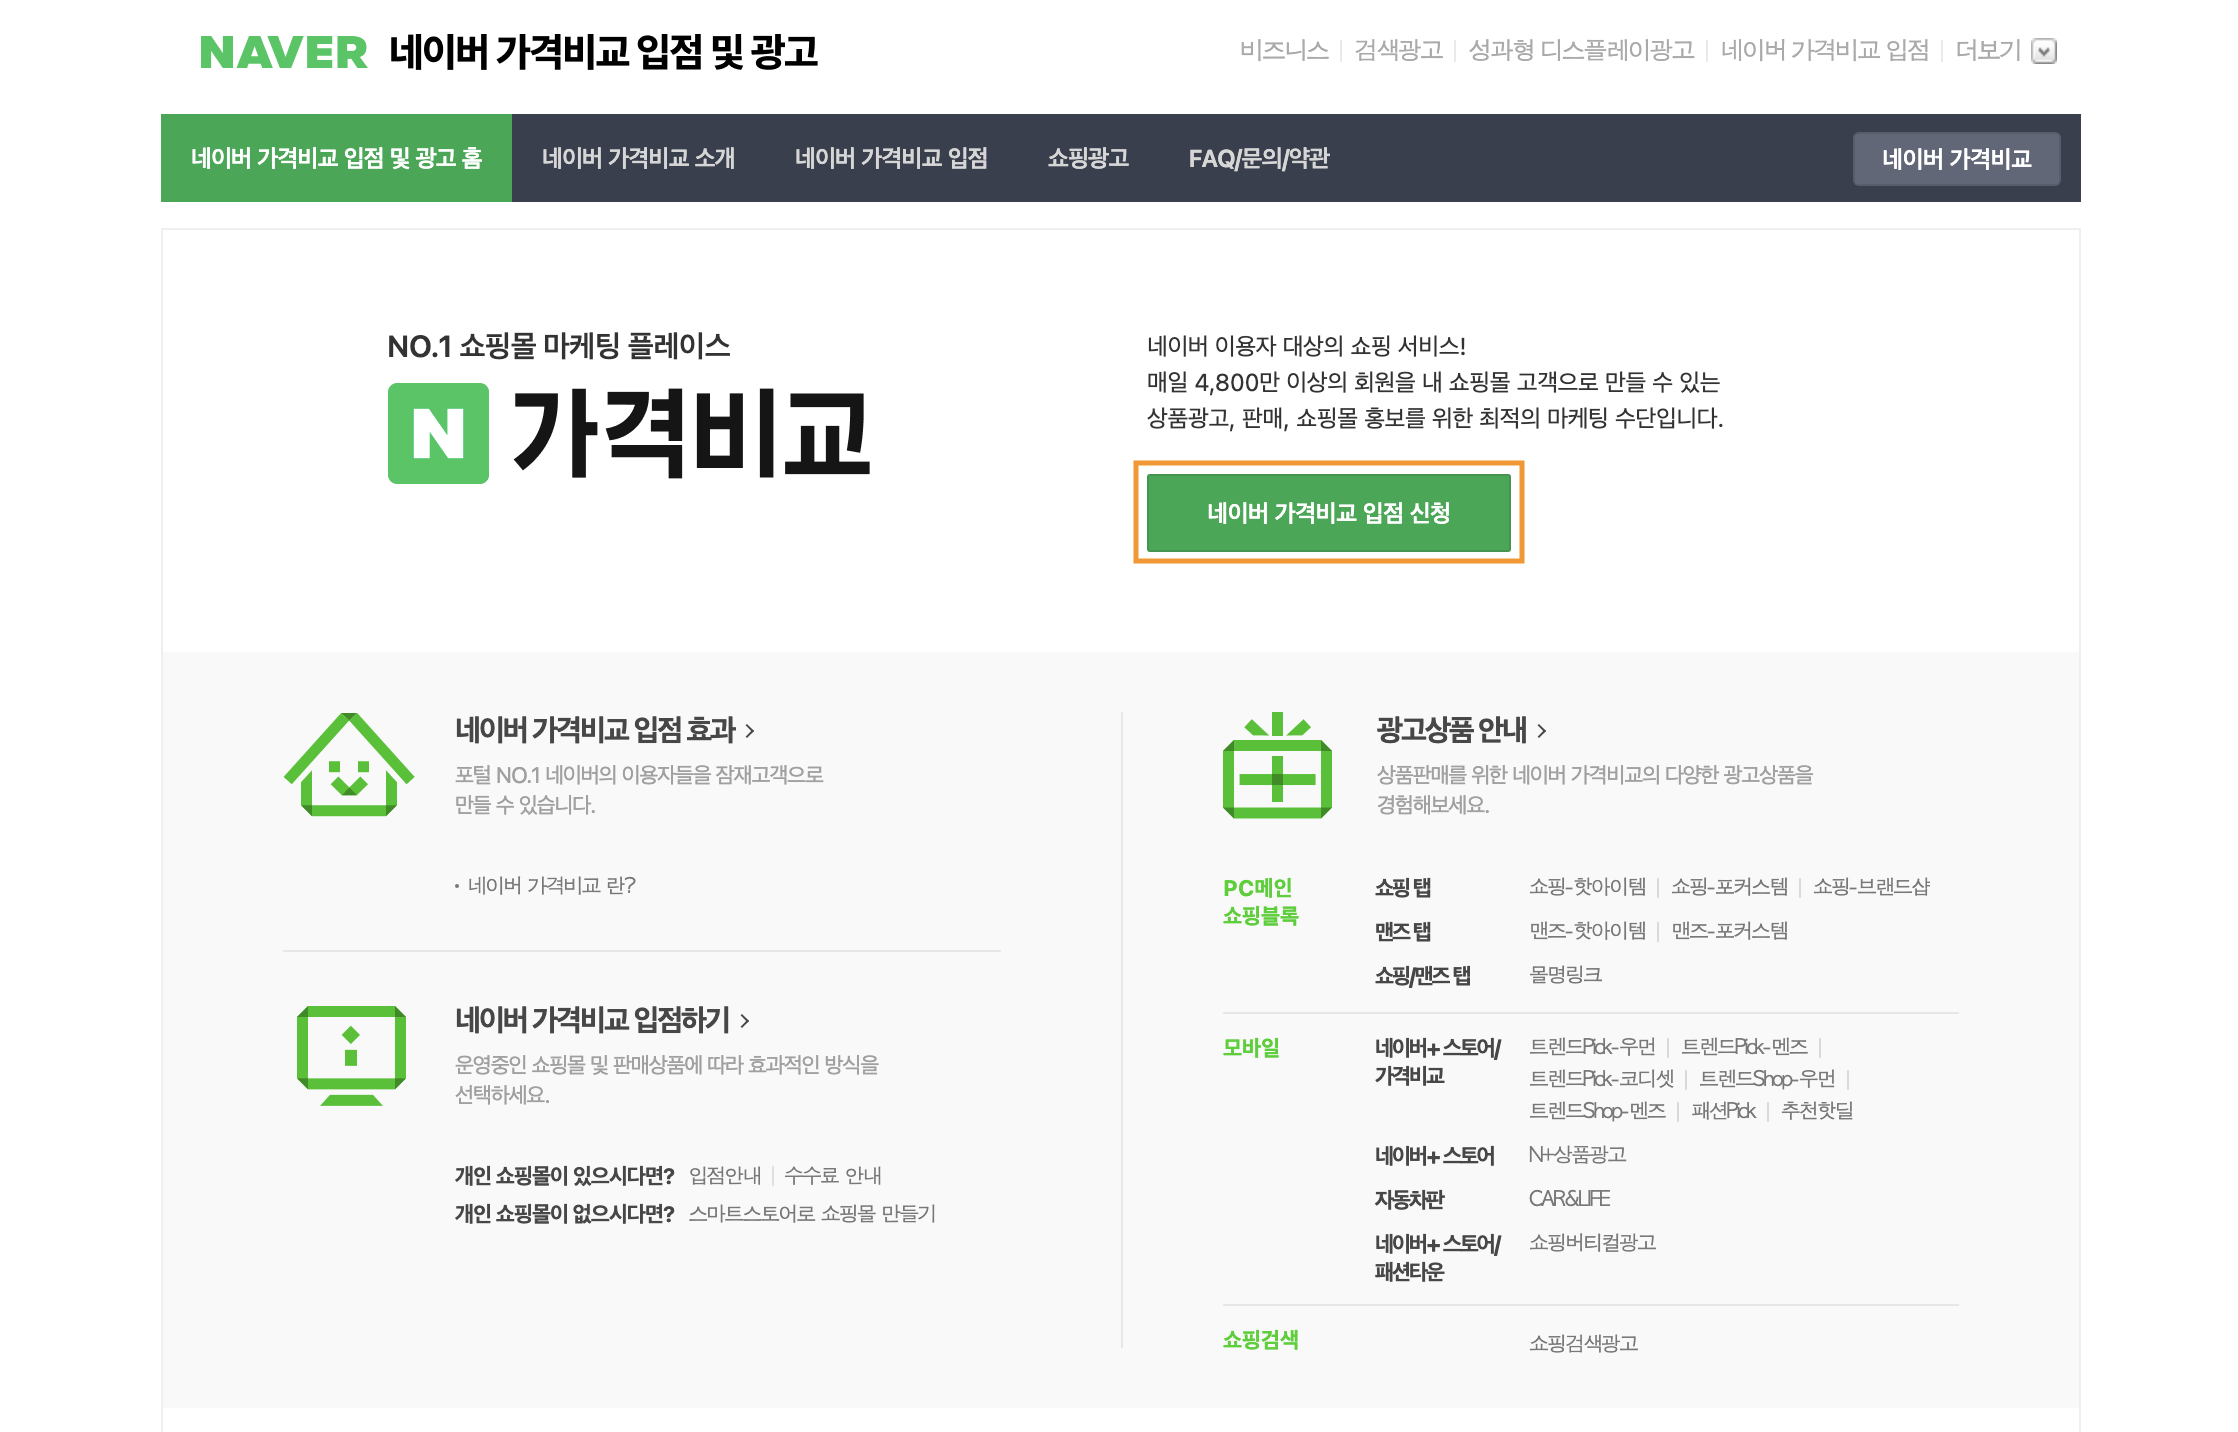Click the 맨즈 탭 row label

click(x=1402, y=931)
